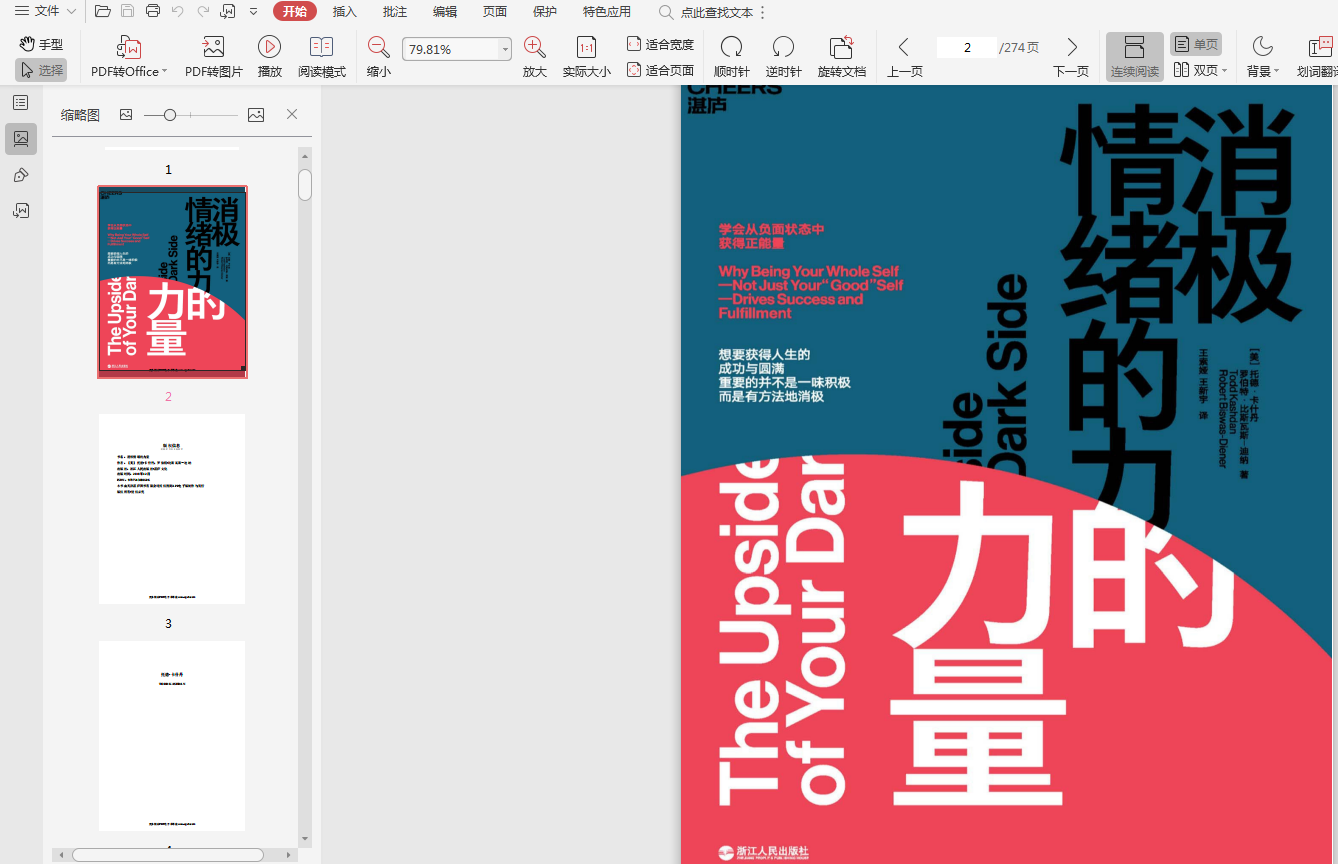Click the small thumbnail size icon
This screenshot has height=864, width=1338.
[x=126, y=115]
